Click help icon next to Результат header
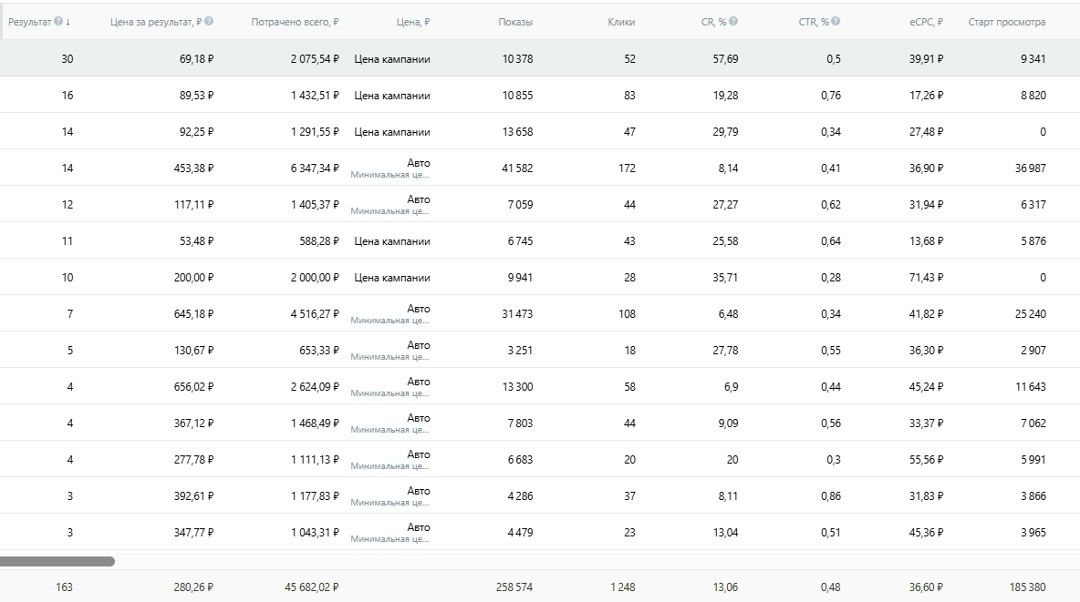The width and height of the screenshot is (1080, 602). coord(59,21)
